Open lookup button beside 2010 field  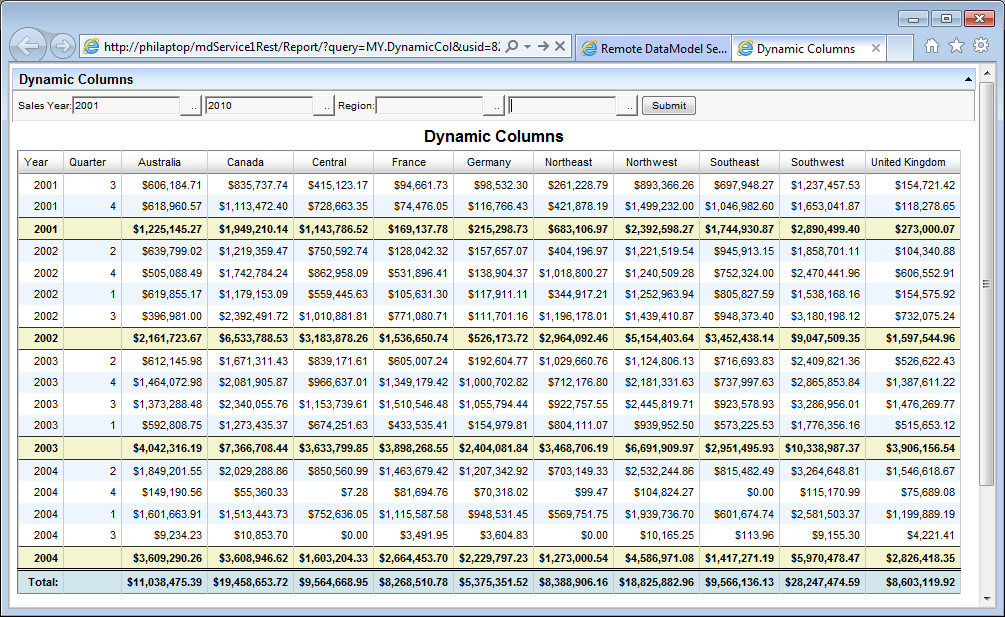tap(324, 106)
